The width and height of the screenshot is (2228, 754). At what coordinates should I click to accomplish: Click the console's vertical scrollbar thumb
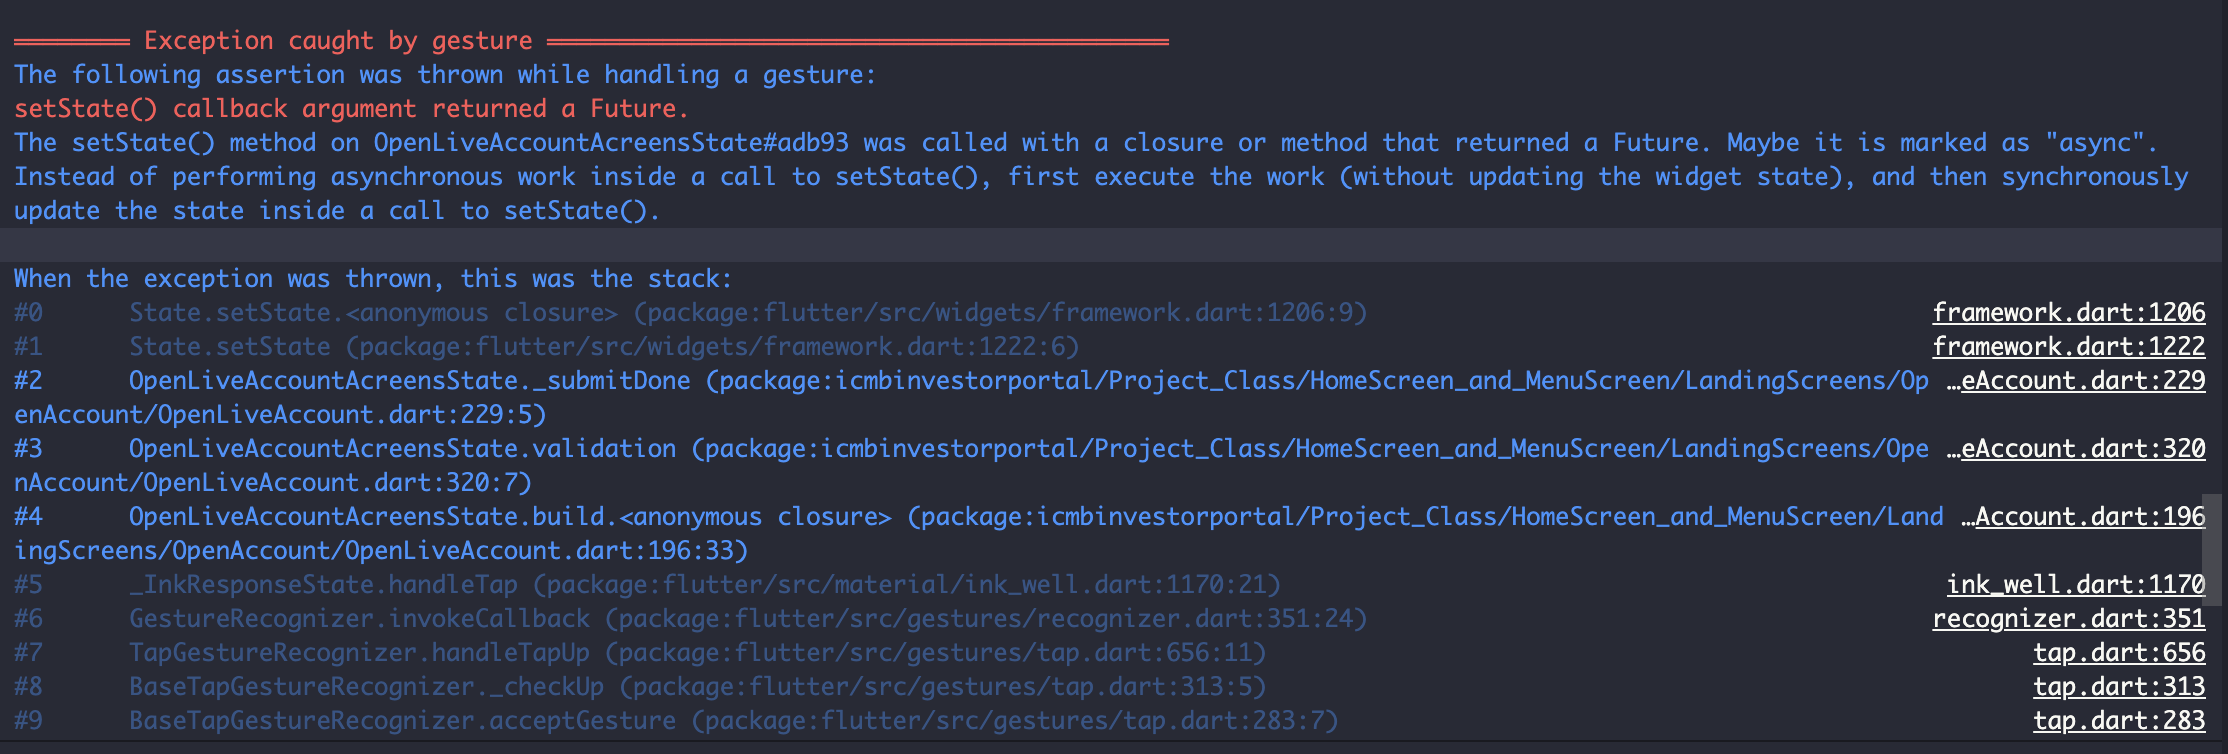tap(2214, 550)
